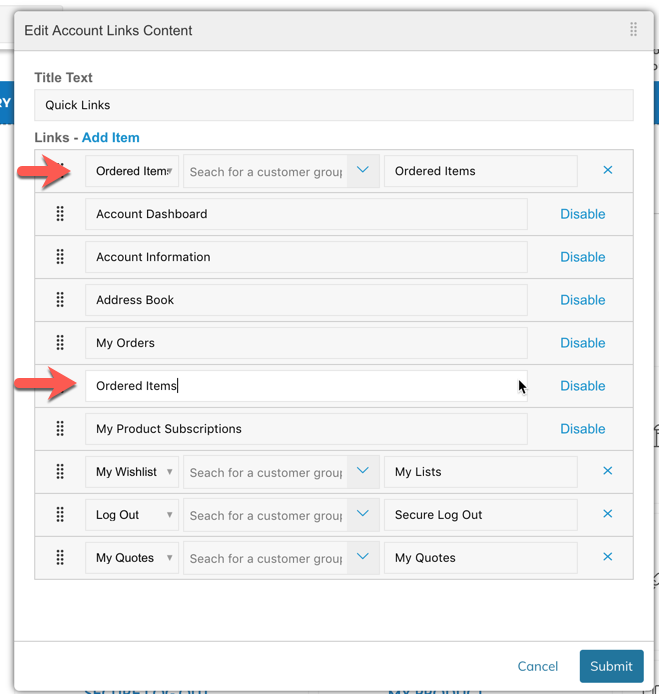Image resolution: width=659 pixels, height=694 pixels.
Task: Click the Secure Log Out label field
Action: (481, 515)
